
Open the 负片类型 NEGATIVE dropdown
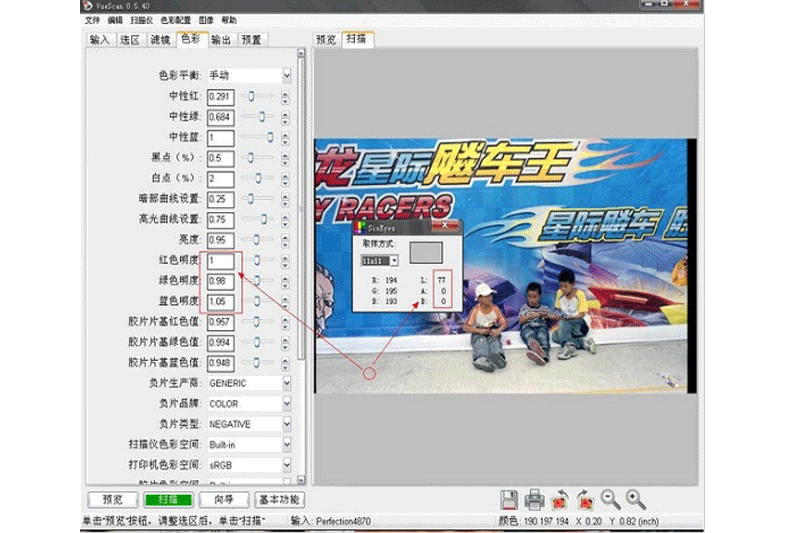pos(286,424)
